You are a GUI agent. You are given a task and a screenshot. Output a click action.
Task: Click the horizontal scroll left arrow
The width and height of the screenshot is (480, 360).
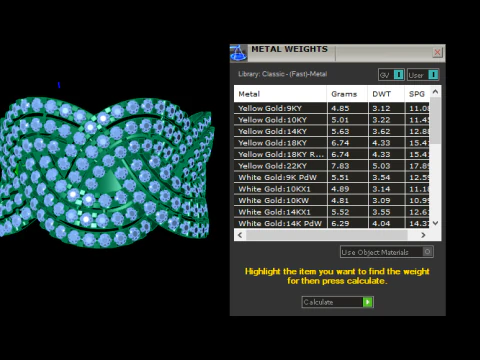pos(240,235)
